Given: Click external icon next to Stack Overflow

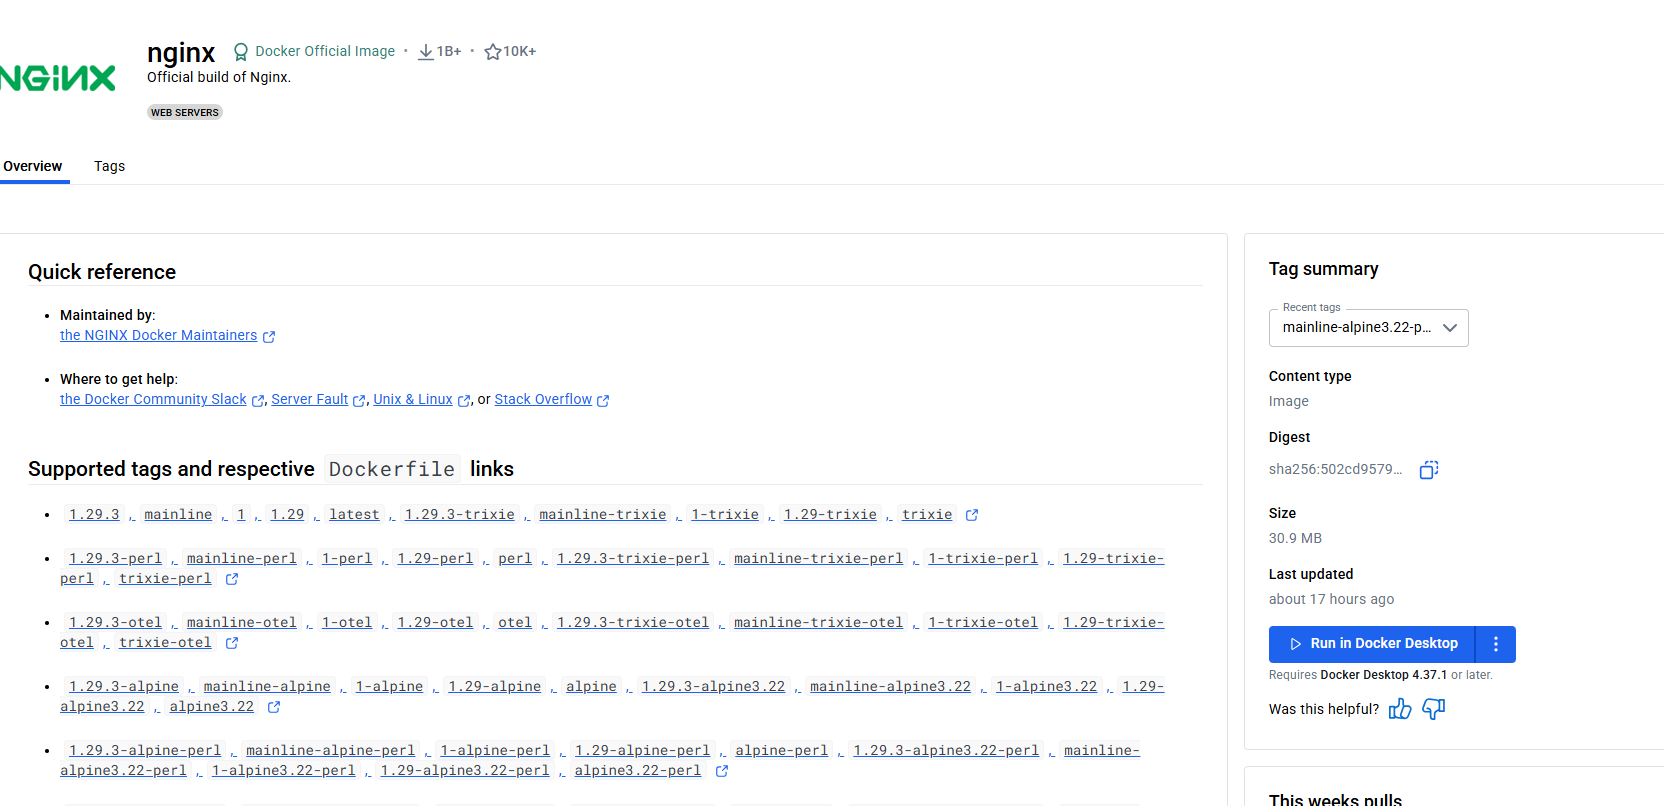Looking at the screenshot, I should point(603,401).
